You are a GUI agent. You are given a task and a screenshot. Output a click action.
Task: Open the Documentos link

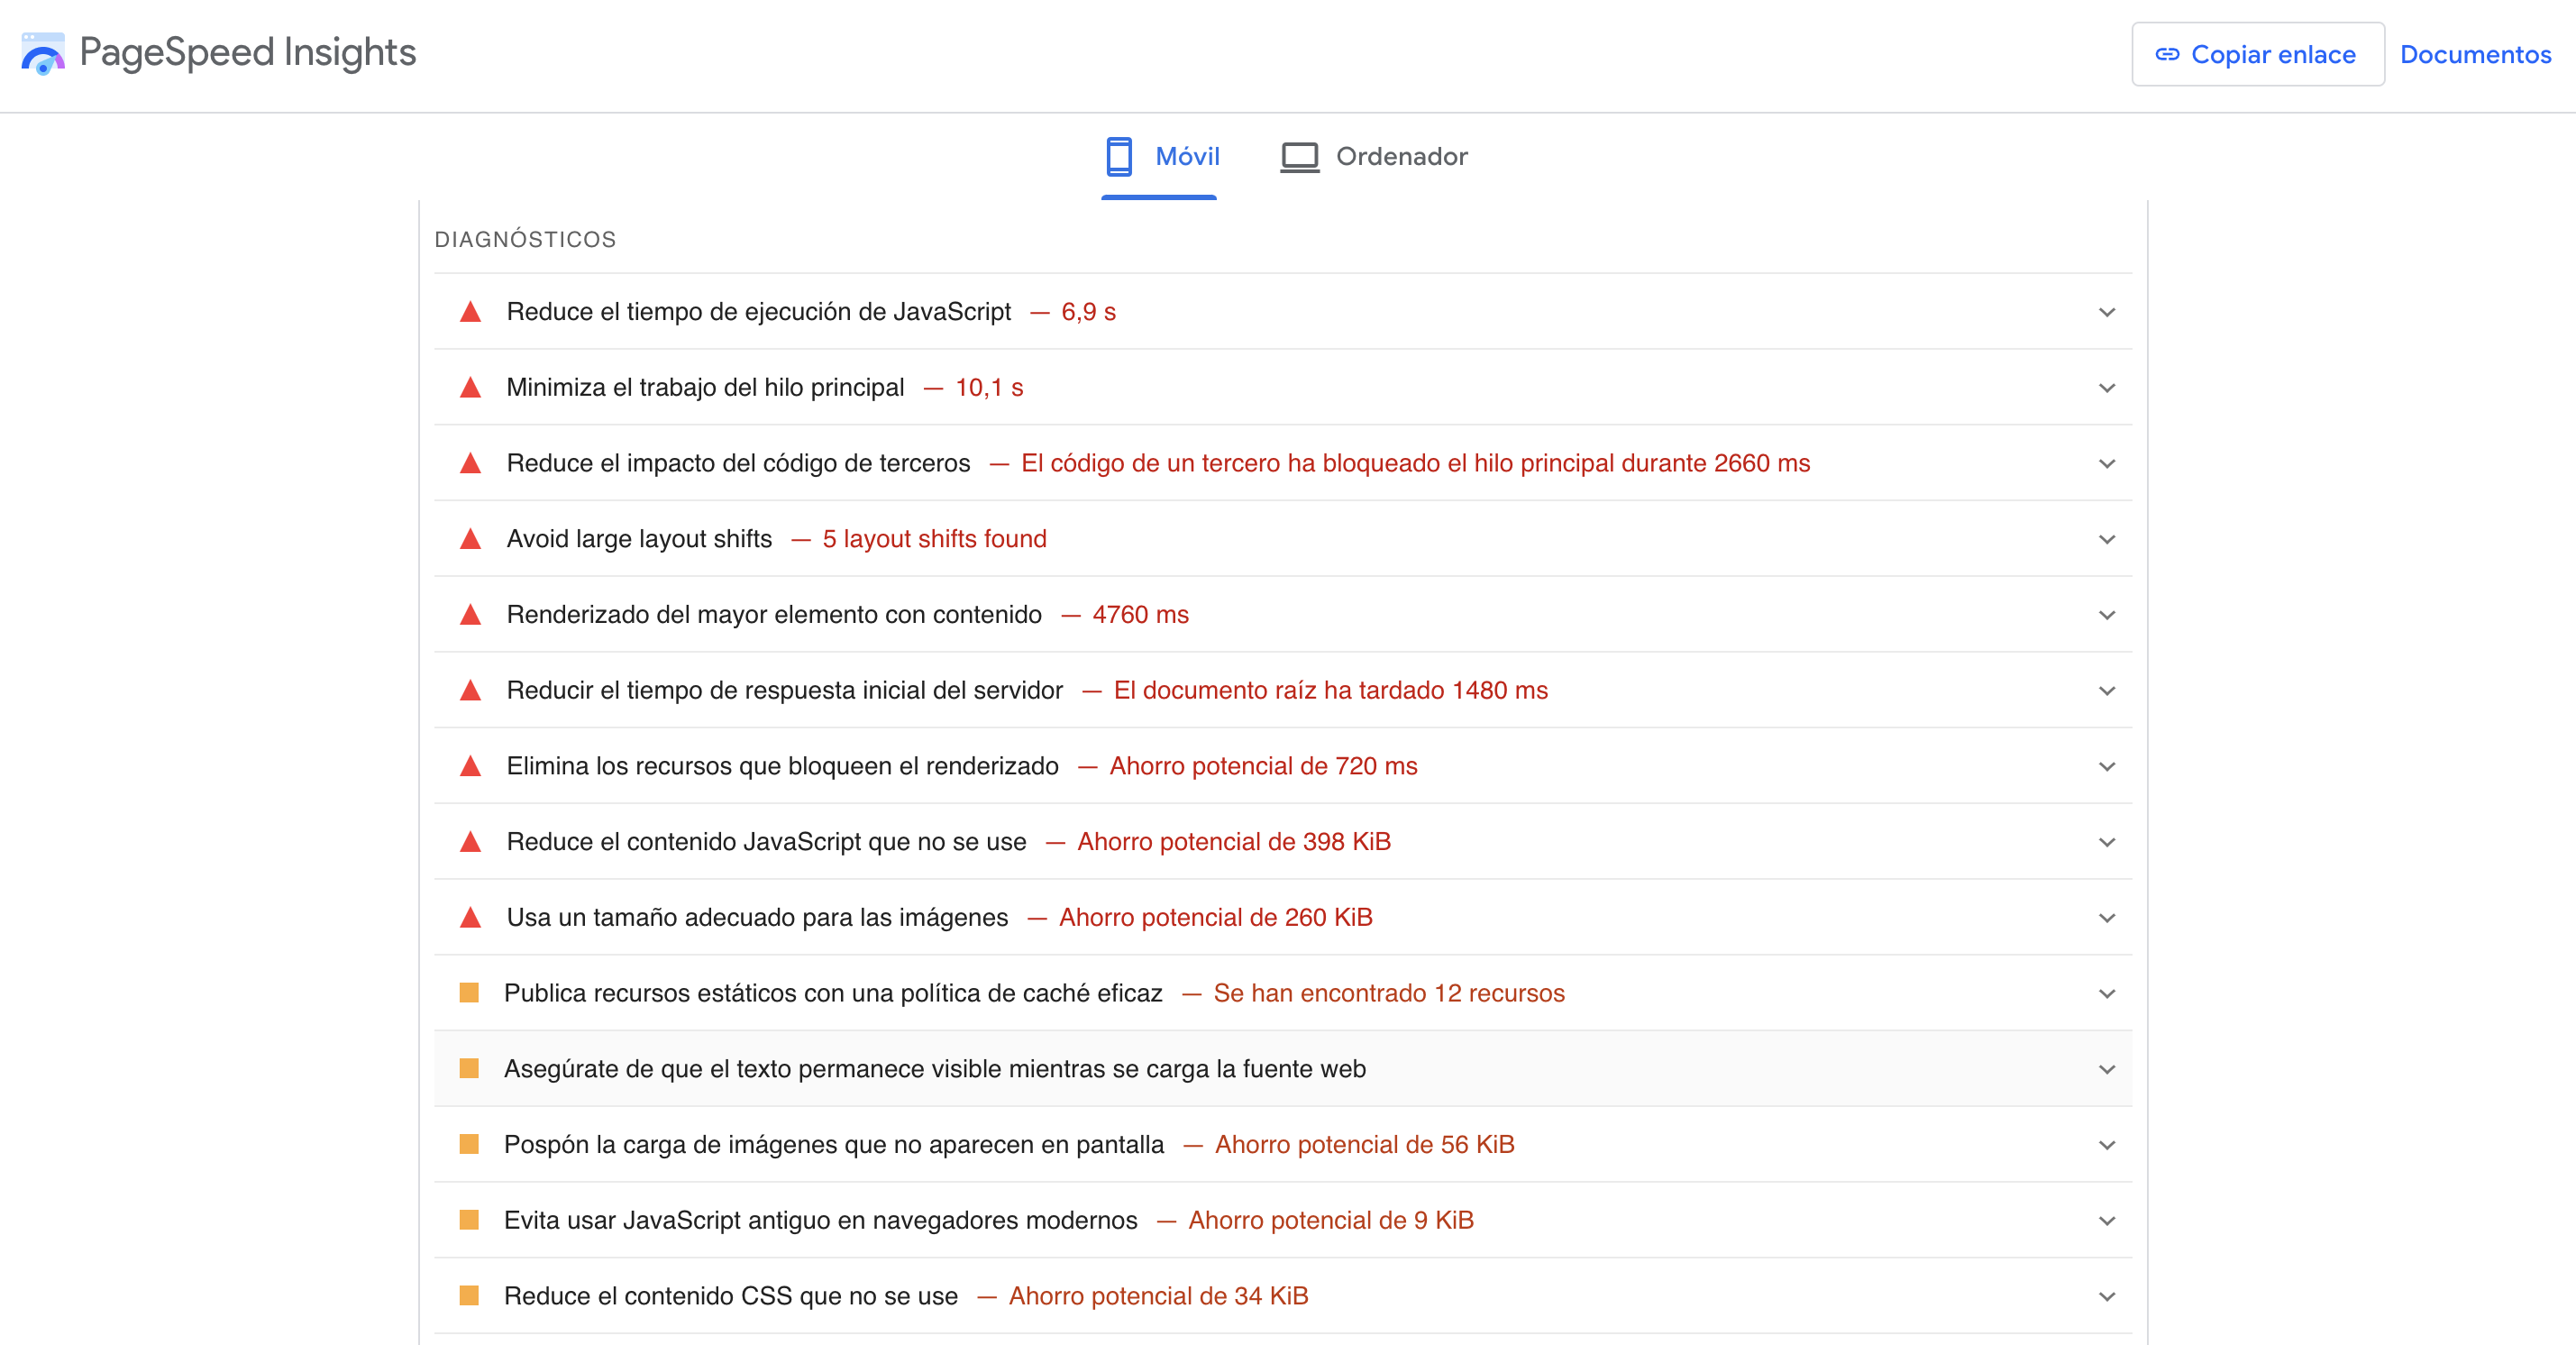(2474, 54)
